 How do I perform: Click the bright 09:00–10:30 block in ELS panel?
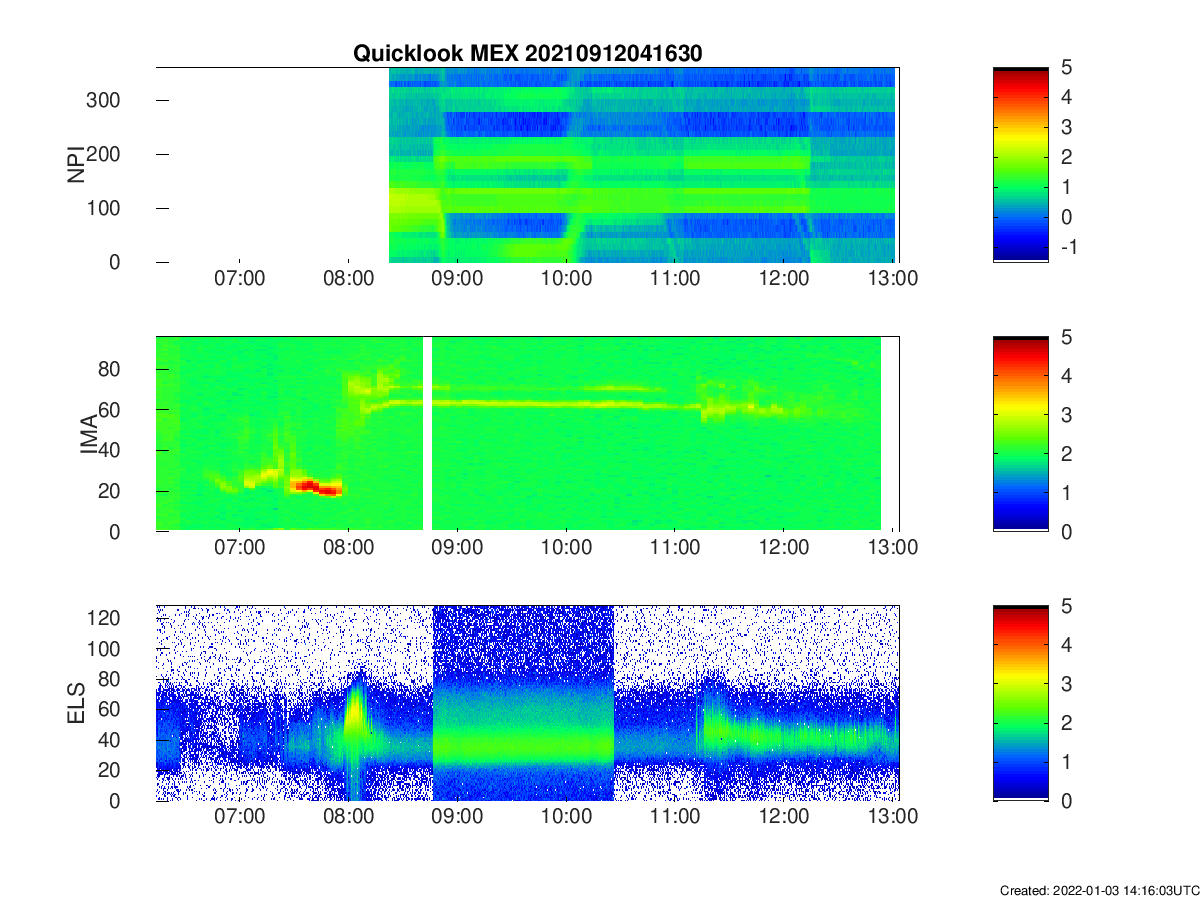coord(523,703)
